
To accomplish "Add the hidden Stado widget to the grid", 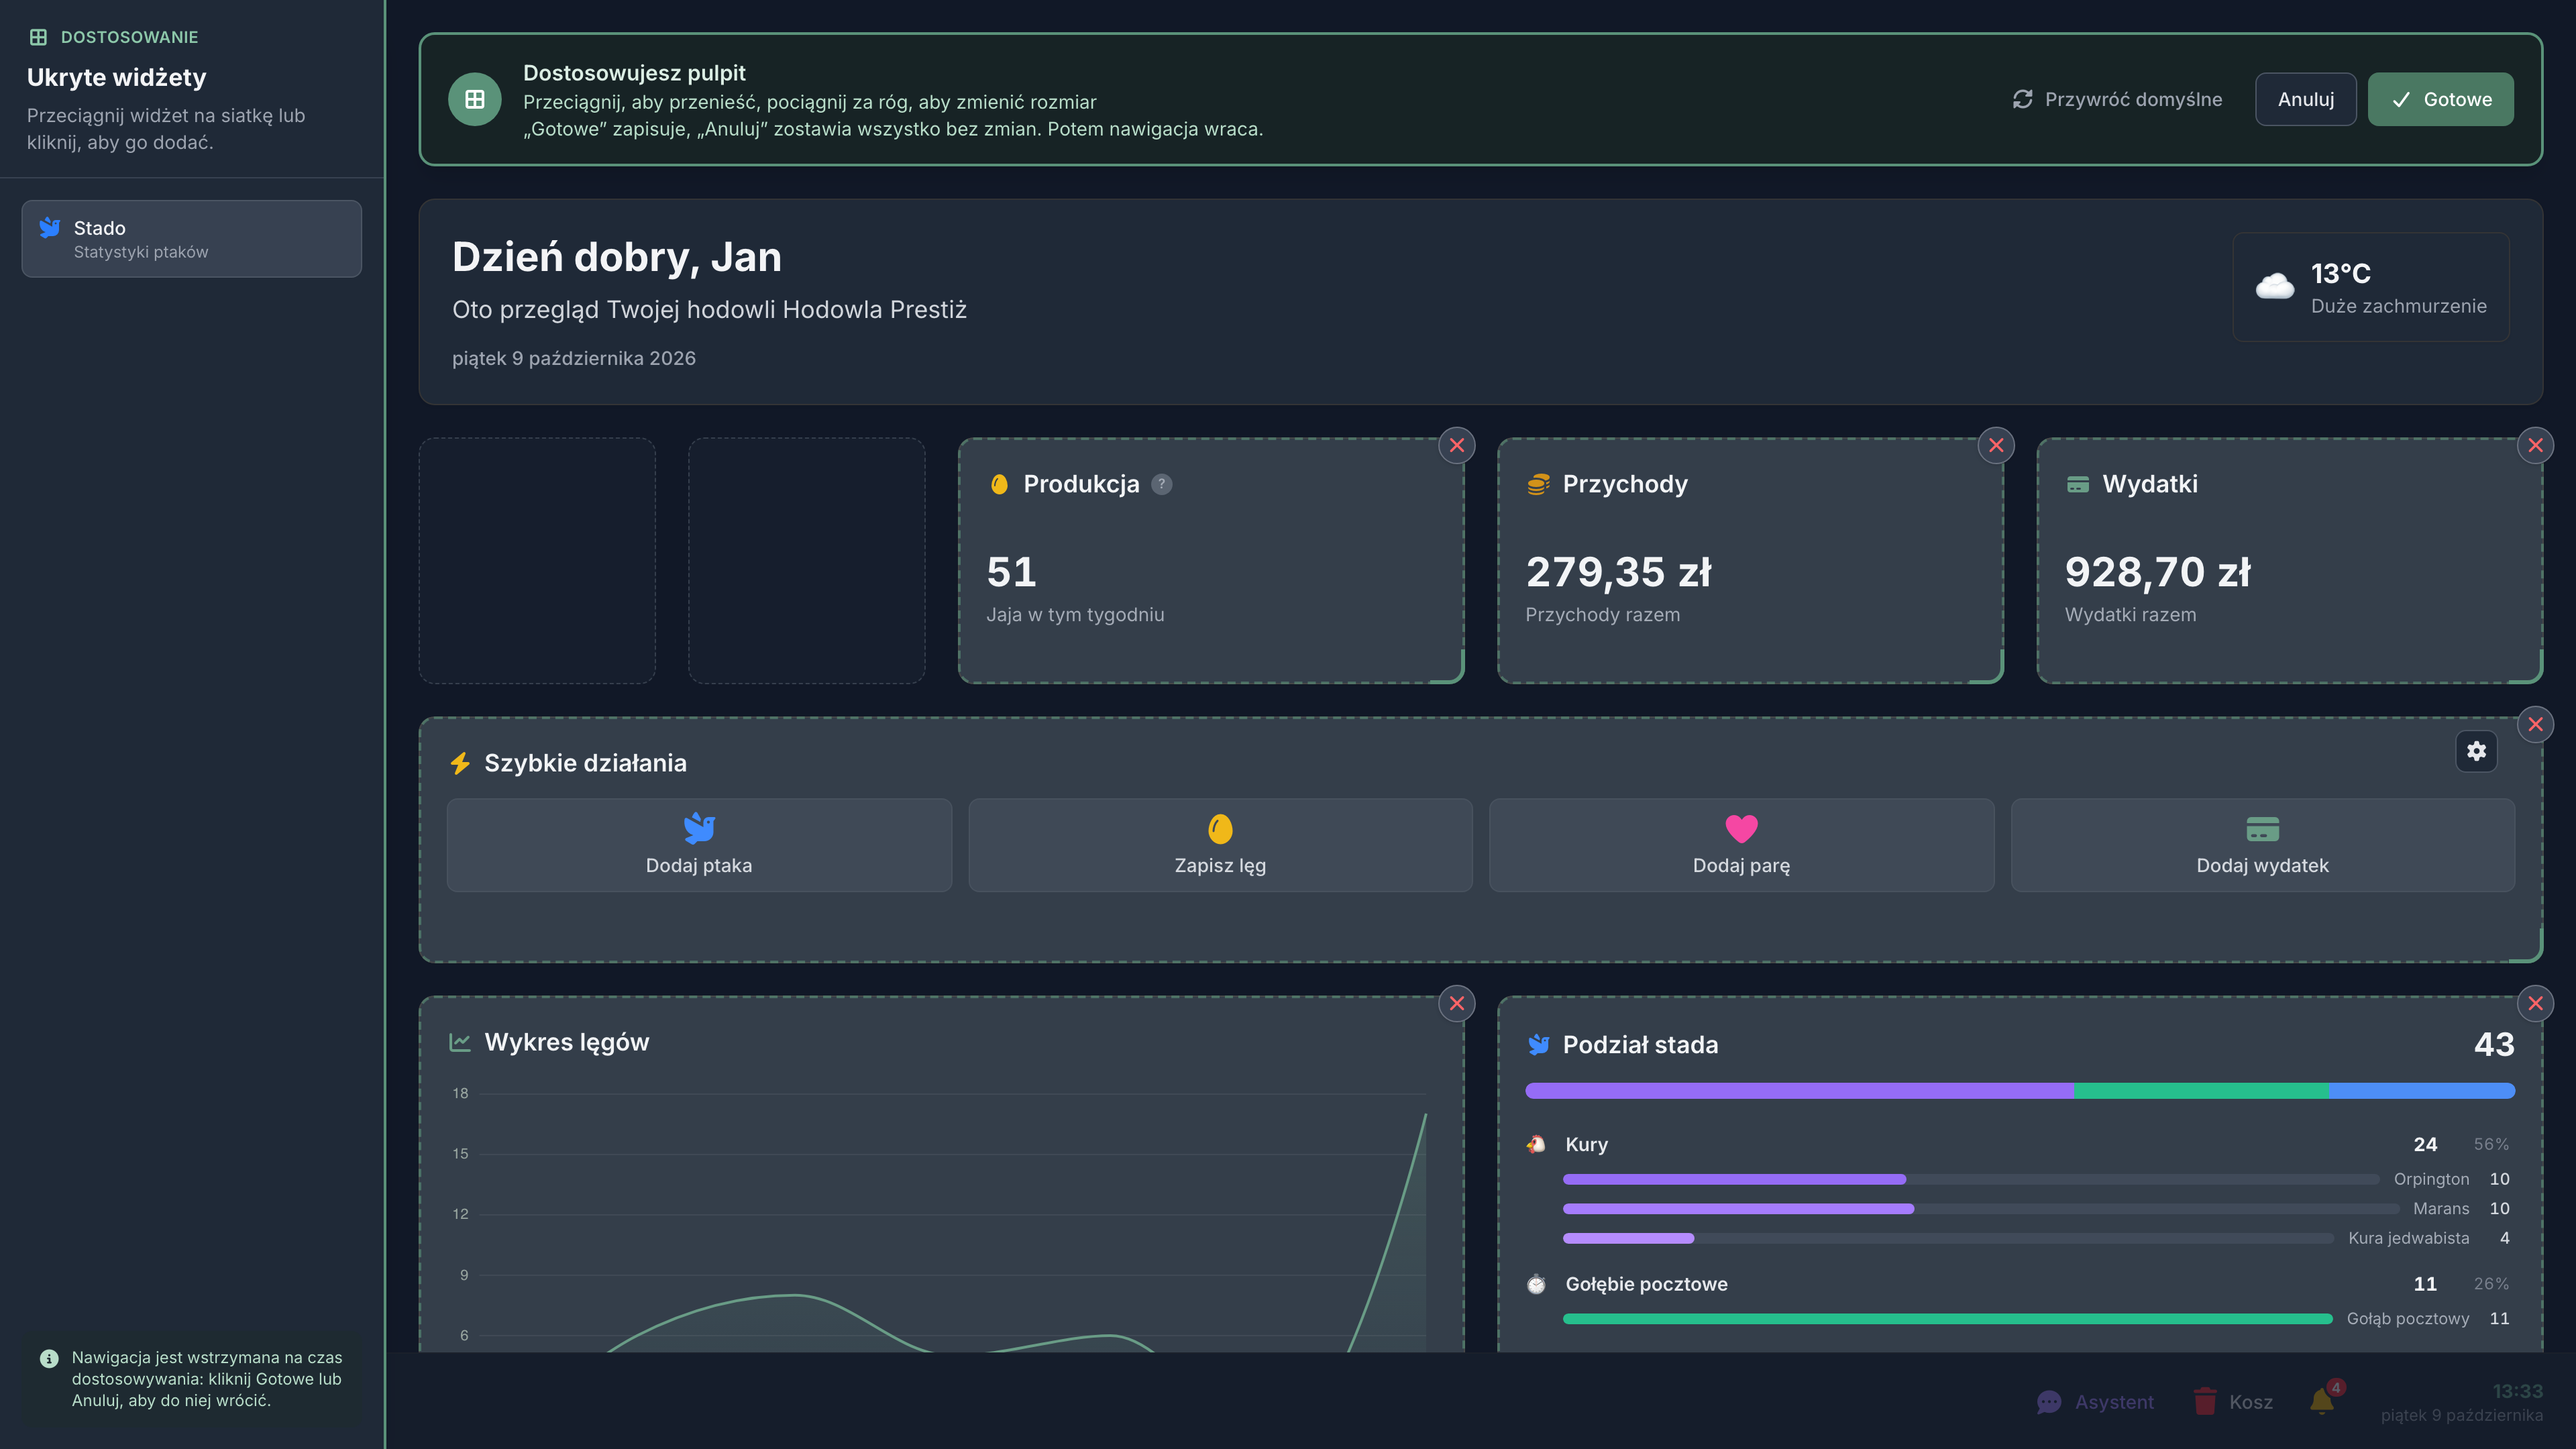I will point(192,239).
